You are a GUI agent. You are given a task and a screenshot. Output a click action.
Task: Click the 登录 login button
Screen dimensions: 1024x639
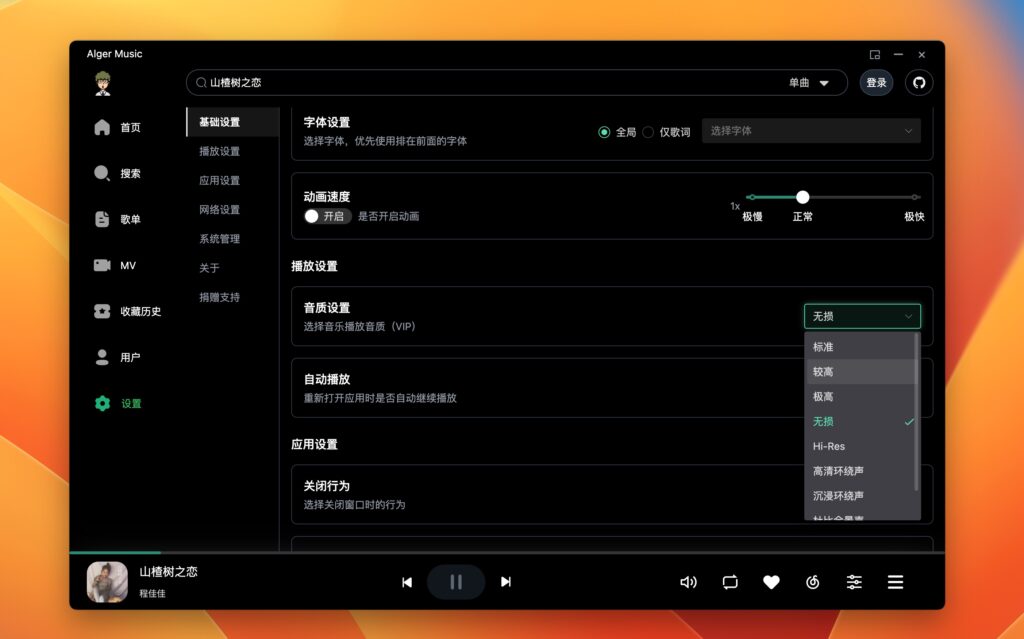click(875, 82)
